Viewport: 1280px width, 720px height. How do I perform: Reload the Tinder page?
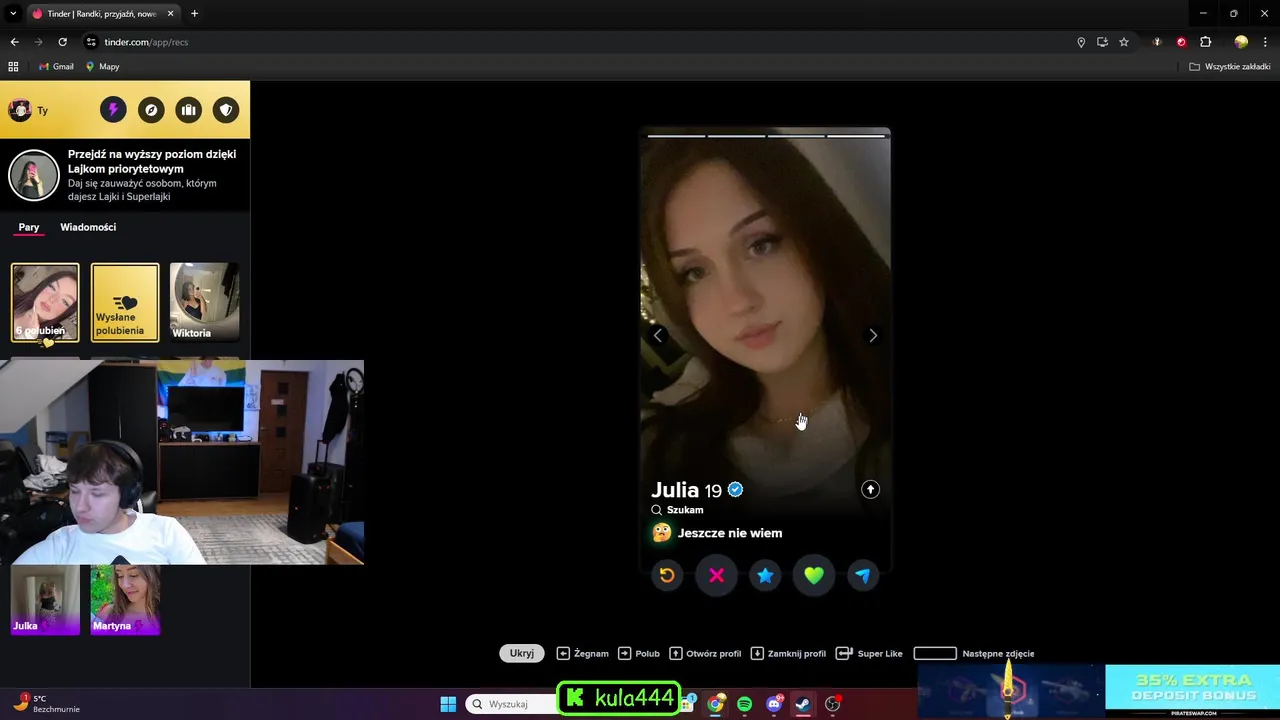(62, 42)
